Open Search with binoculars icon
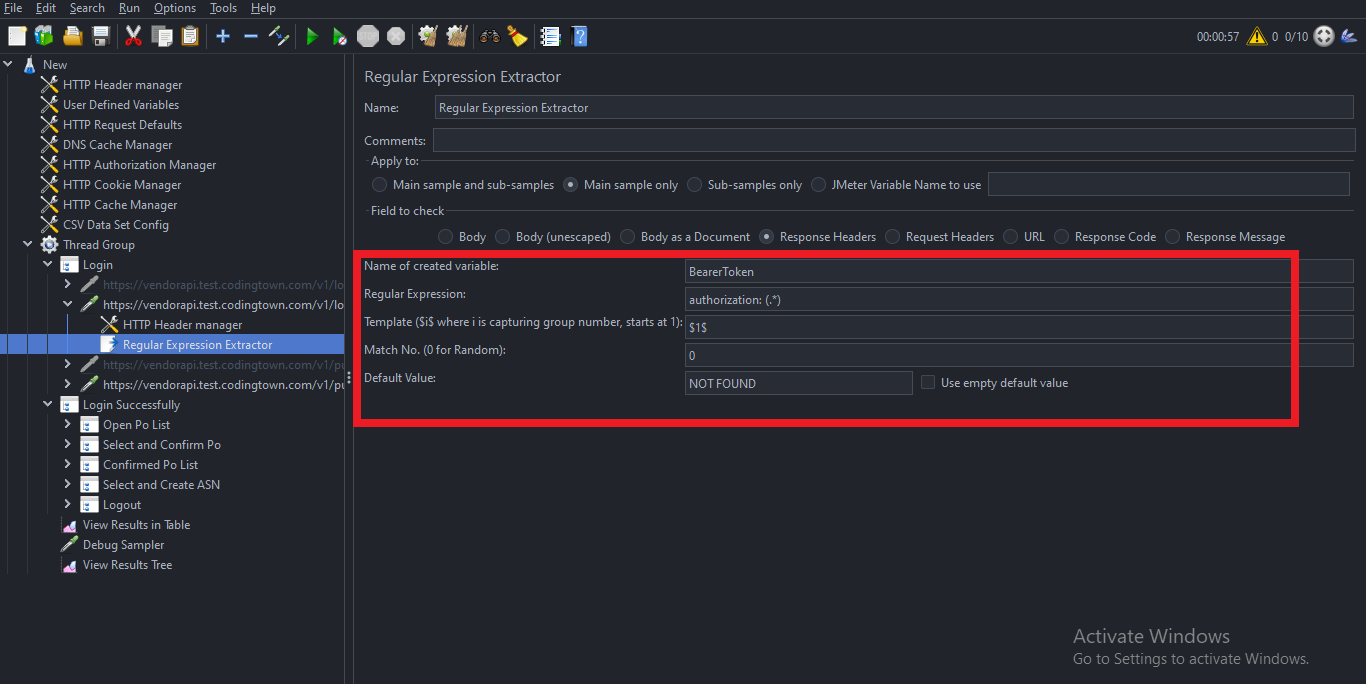This screenshot has width=1366, height=684. [490, 36]
